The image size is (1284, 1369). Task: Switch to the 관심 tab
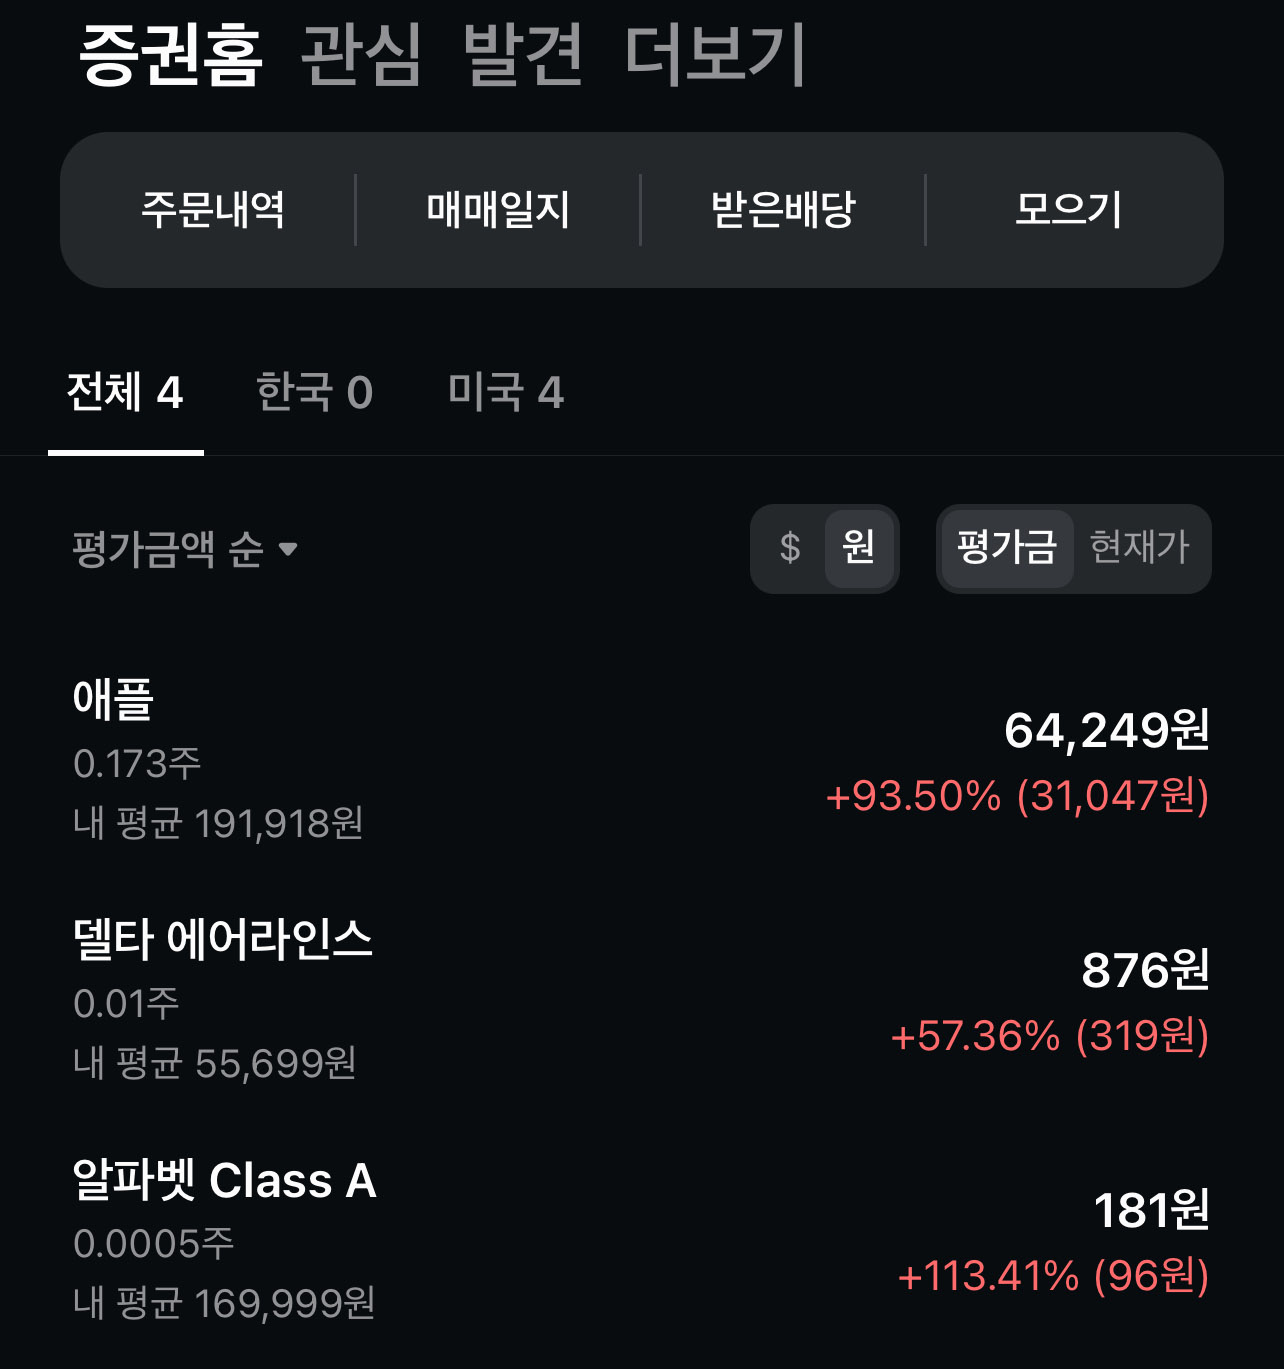[361, 56]
